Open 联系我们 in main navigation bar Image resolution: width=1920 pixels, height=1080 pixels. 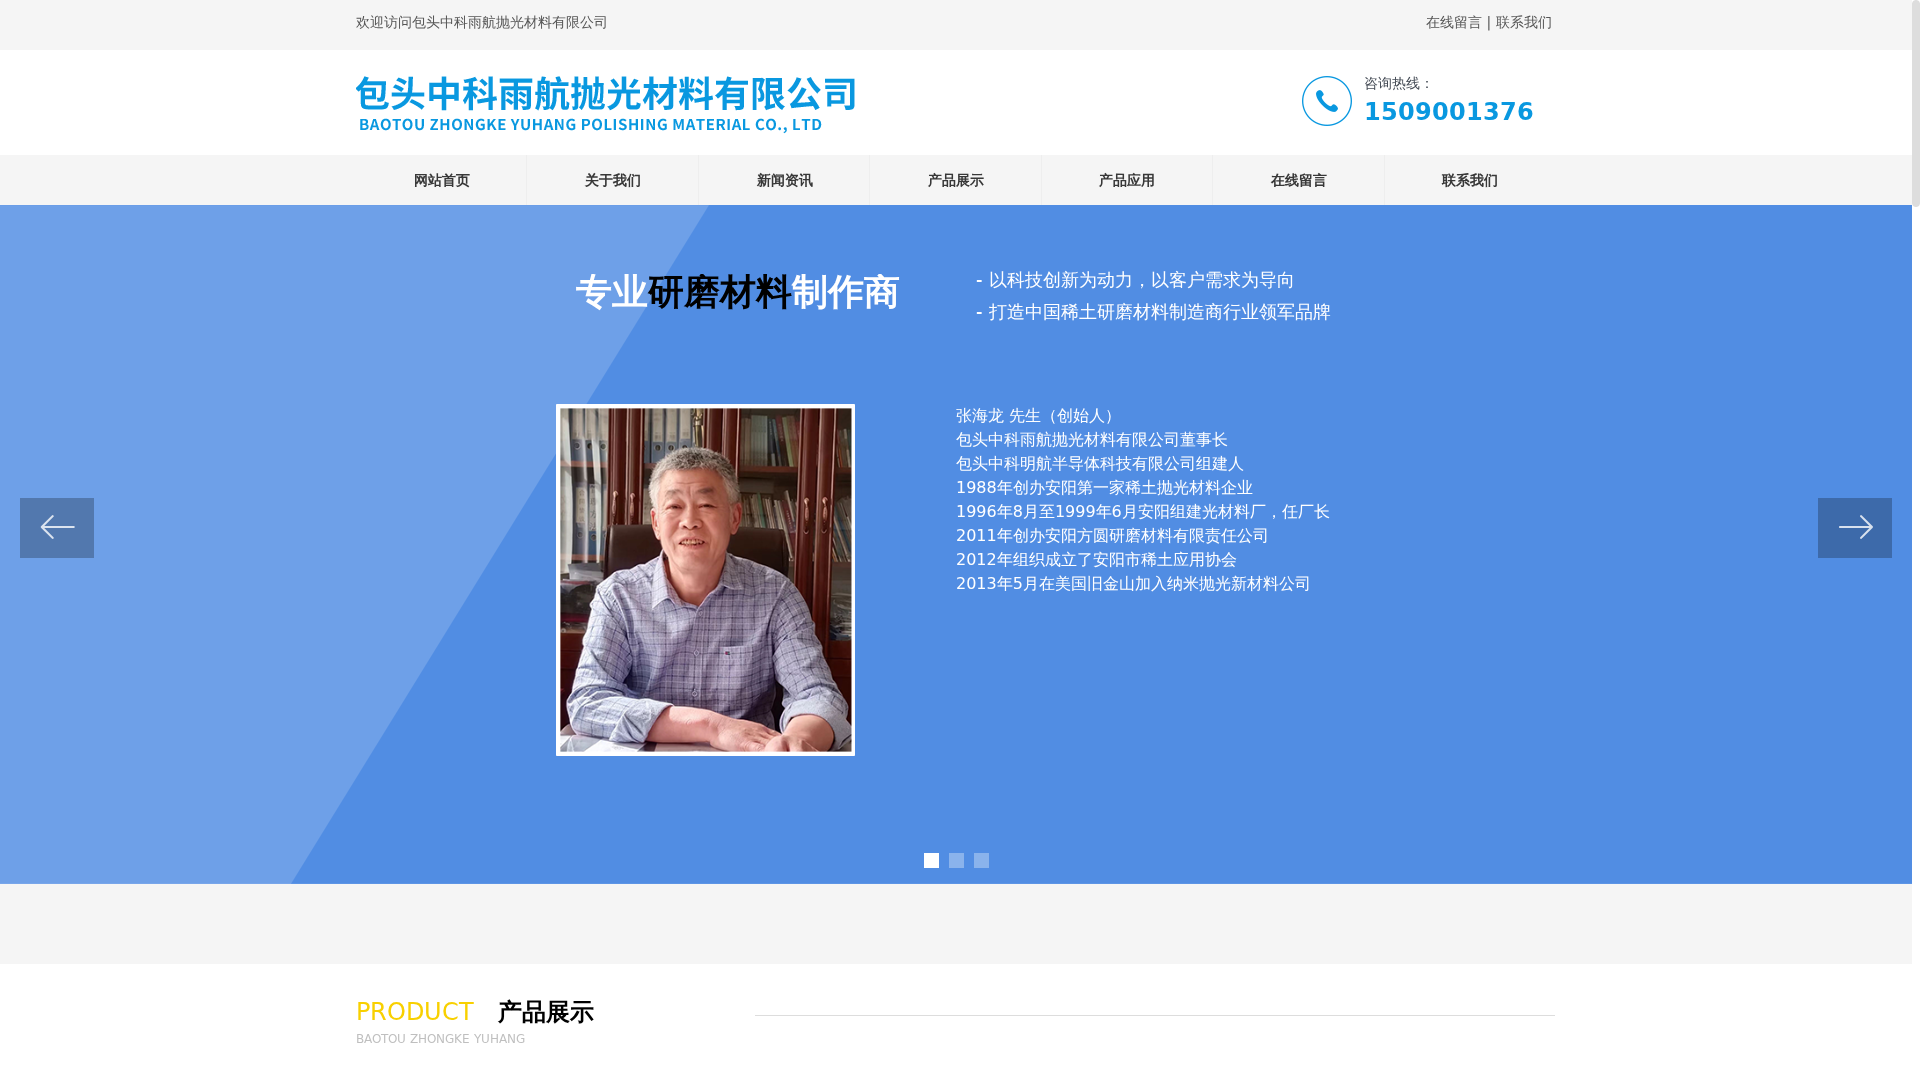coord(1470,180)
